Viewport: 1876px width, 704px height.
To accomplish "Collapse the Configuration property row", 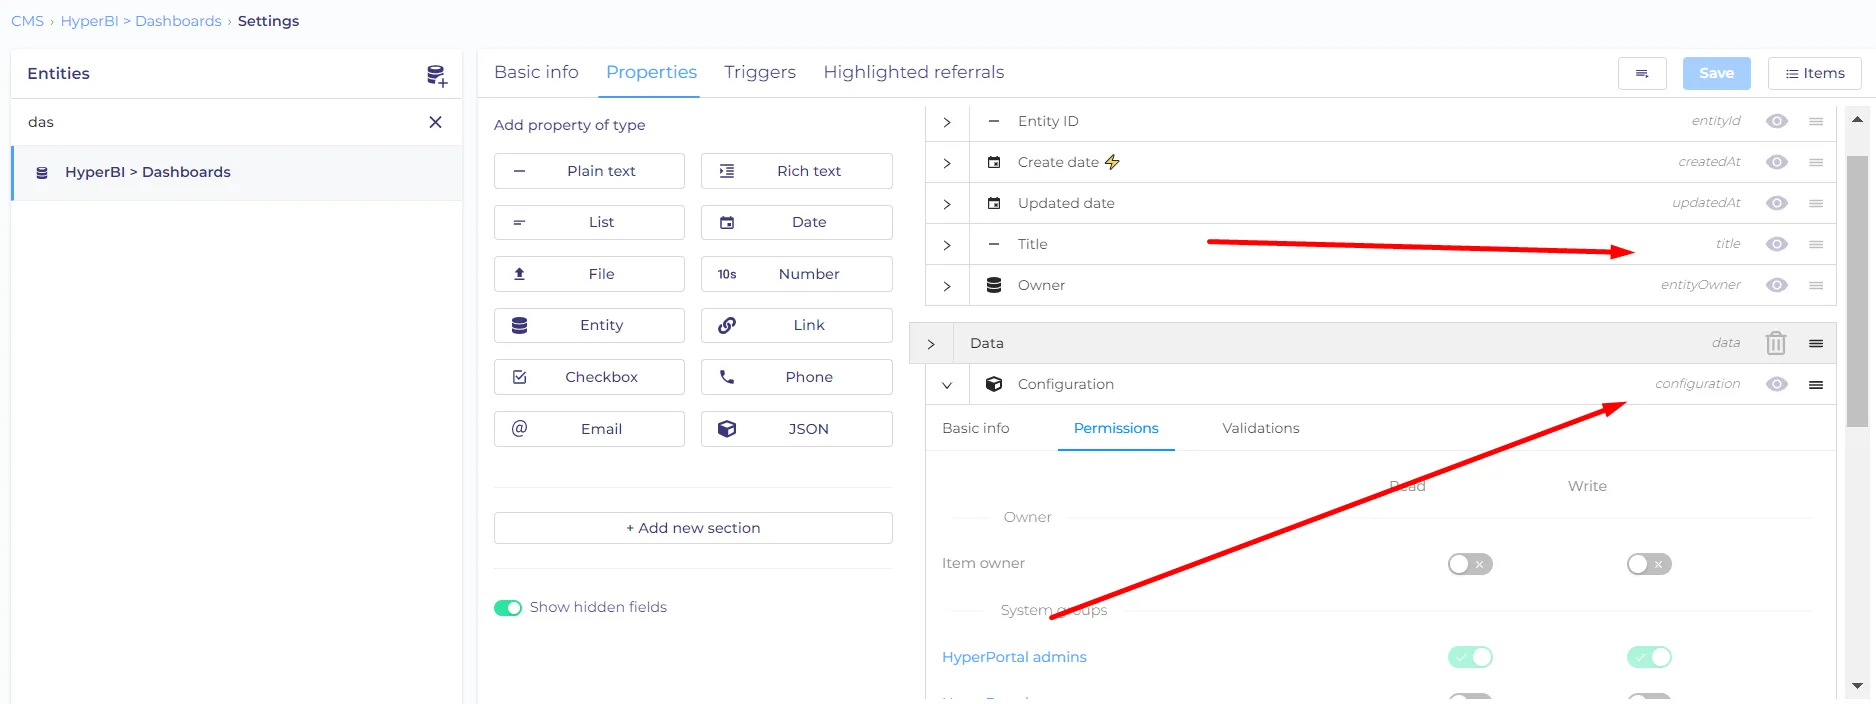I will click(947, 385).
